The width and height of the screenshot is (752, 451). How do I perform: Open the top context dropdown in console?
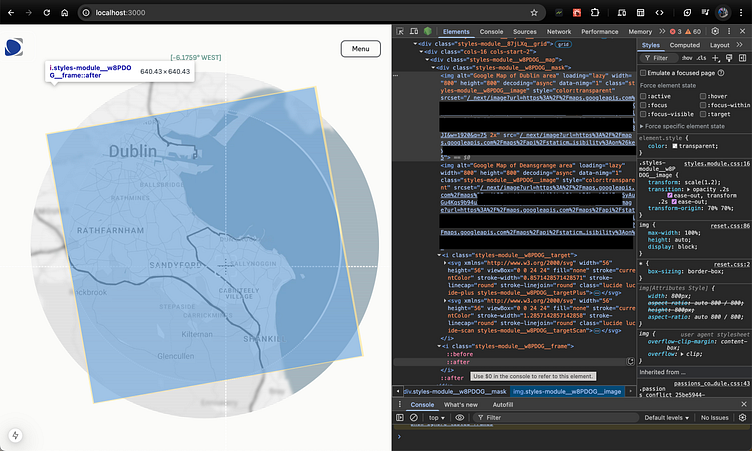(x=437, y=417)
